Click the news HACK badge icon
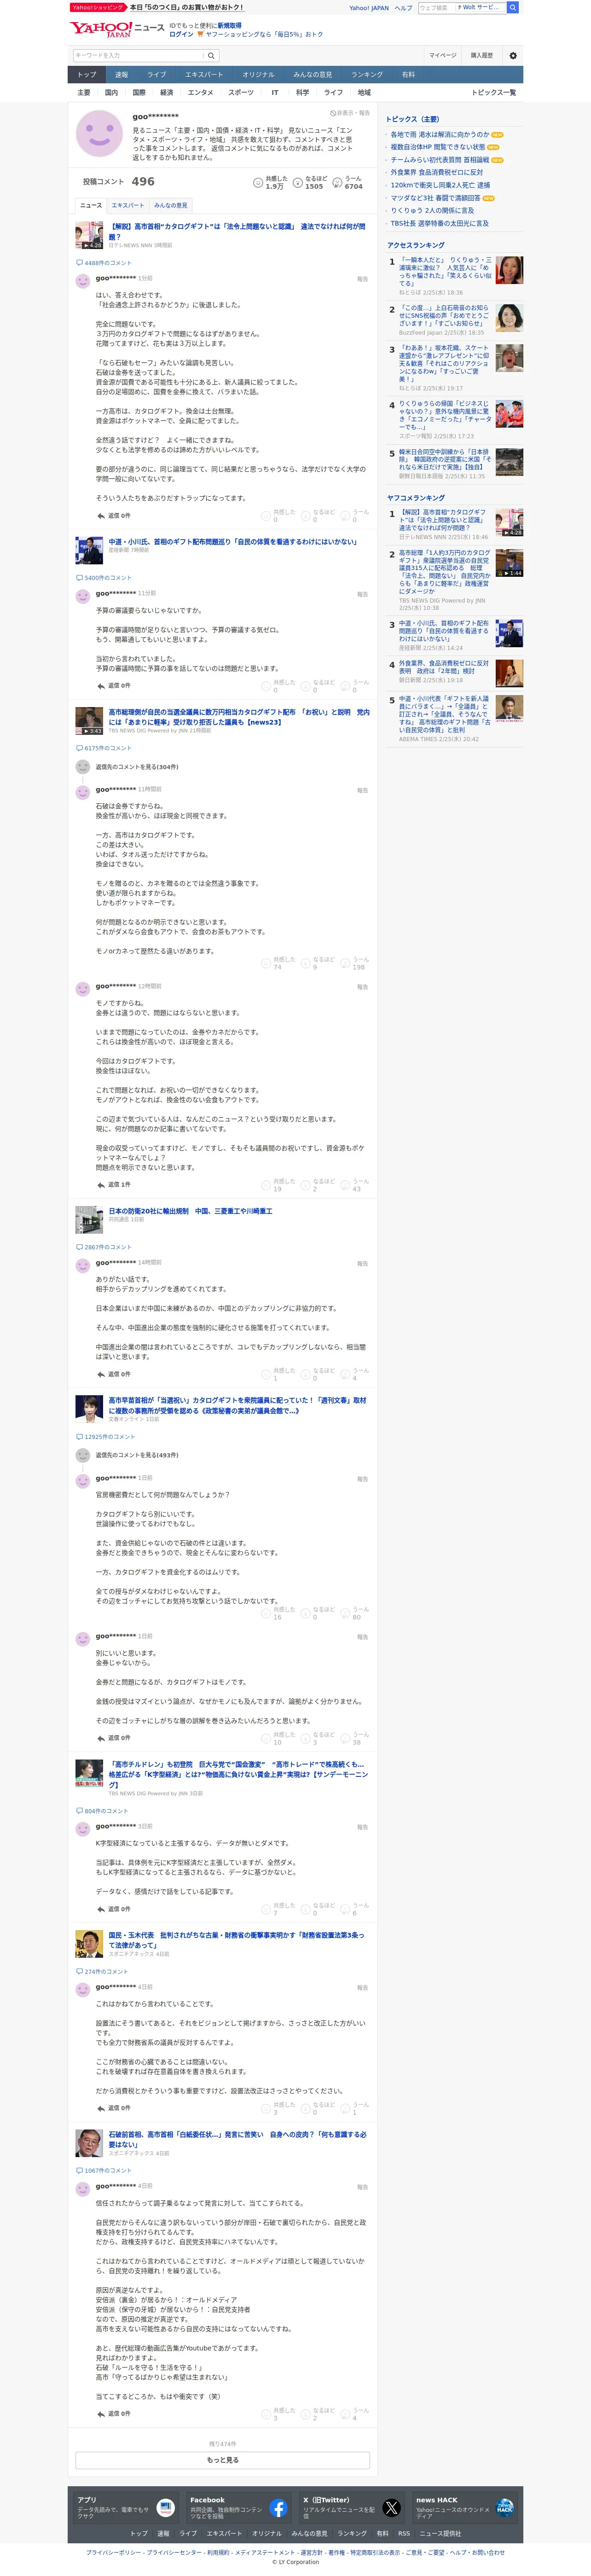 (x=504, y=2508)
